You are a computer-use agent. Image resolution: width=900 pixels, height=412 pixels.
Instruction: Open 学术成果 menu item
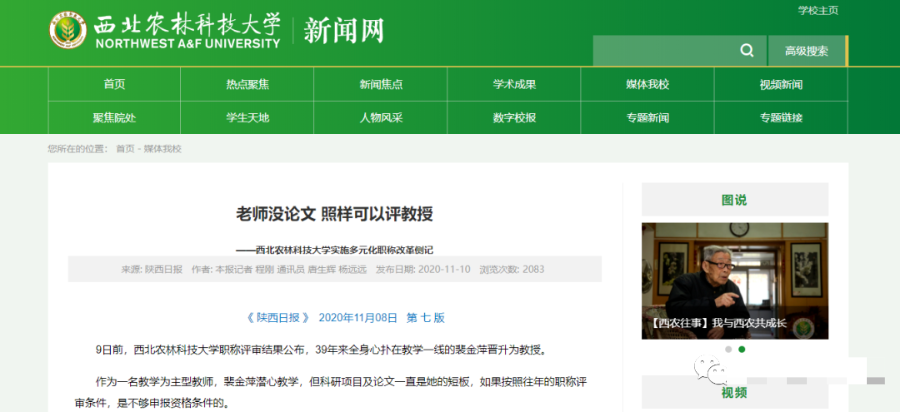click(514, 84)
